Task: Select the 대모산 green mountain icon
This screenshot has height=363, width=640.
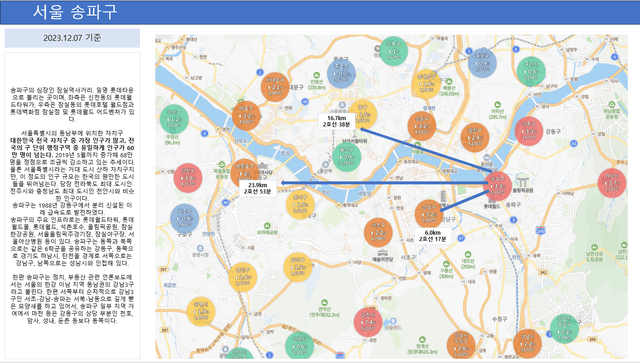Action: point(468,254)
